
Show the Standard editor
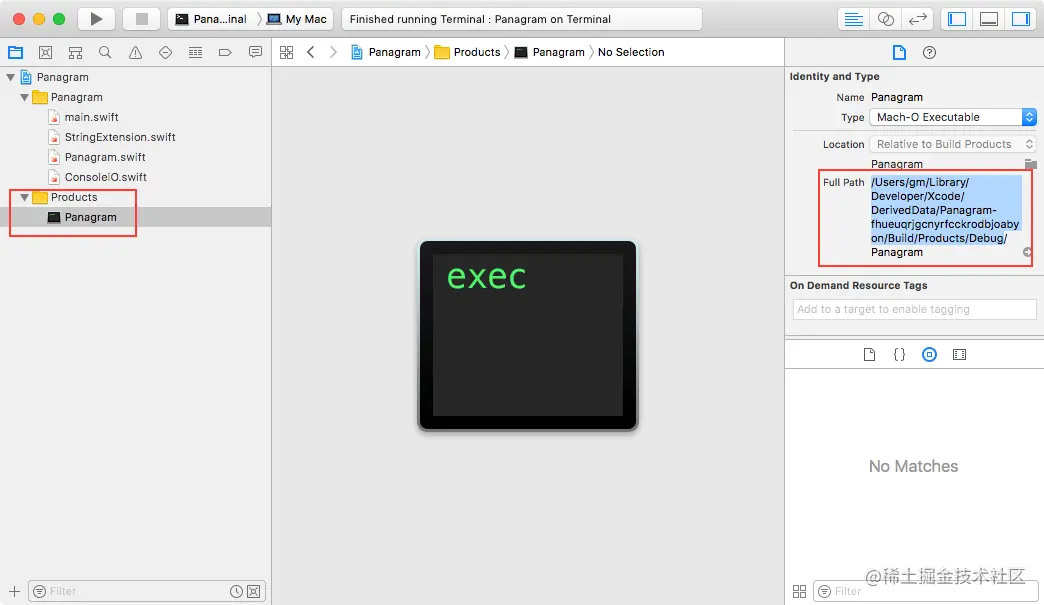[x=853, y=19]
